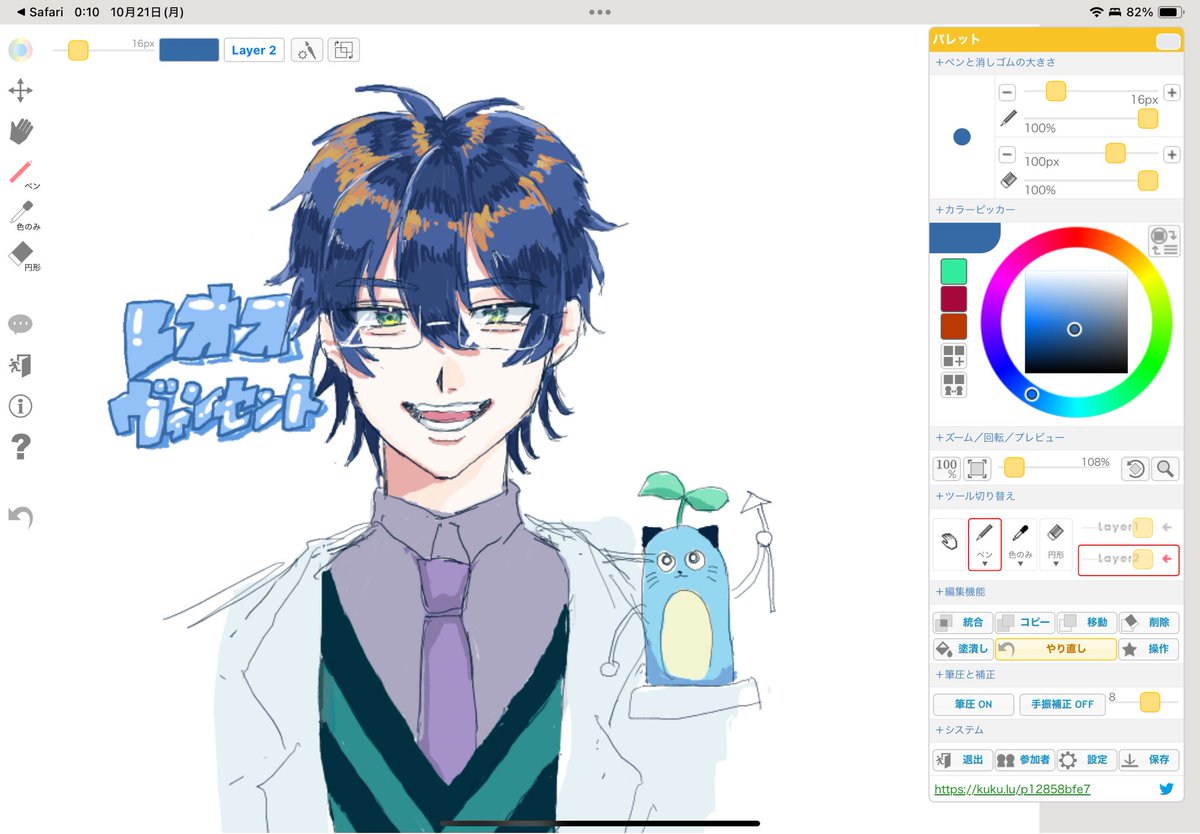
Task: Add a swatch with the grid-plus icon
Action: (954, 356)
